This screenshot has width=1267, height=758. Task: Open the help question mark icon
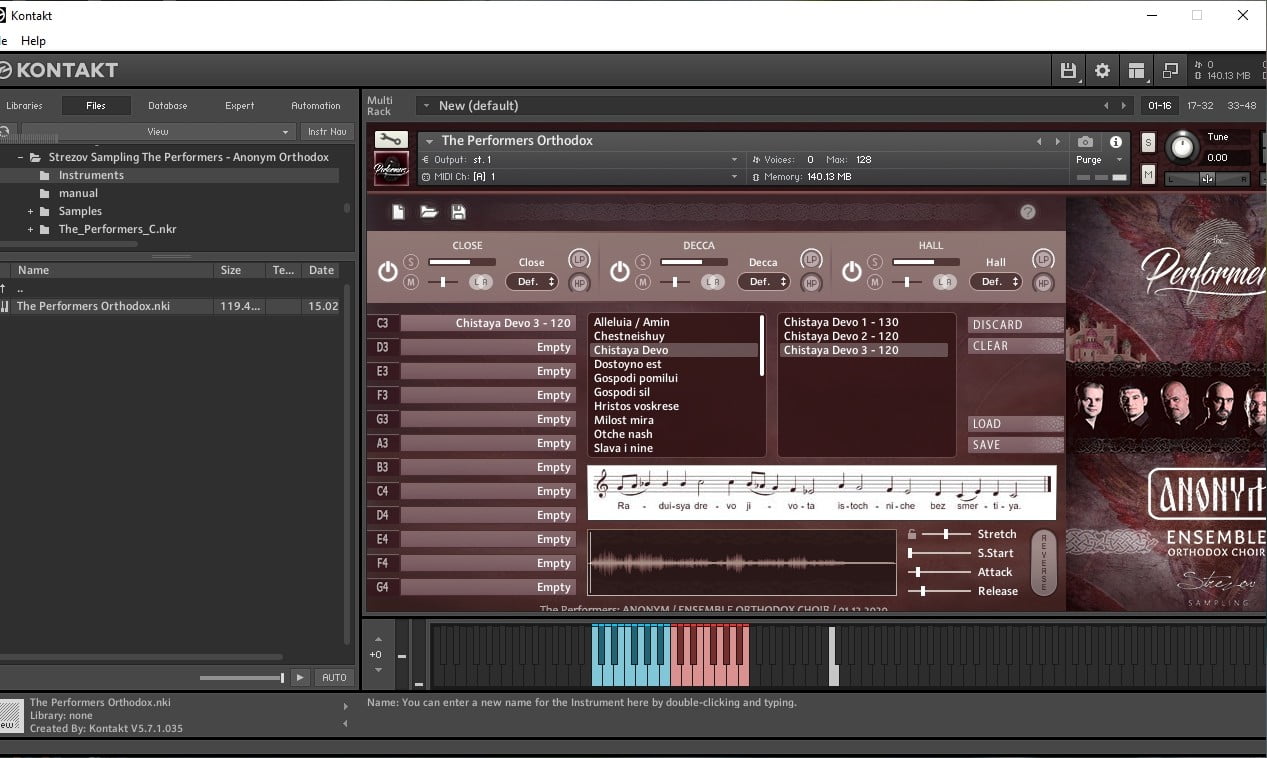(1028, 212)
